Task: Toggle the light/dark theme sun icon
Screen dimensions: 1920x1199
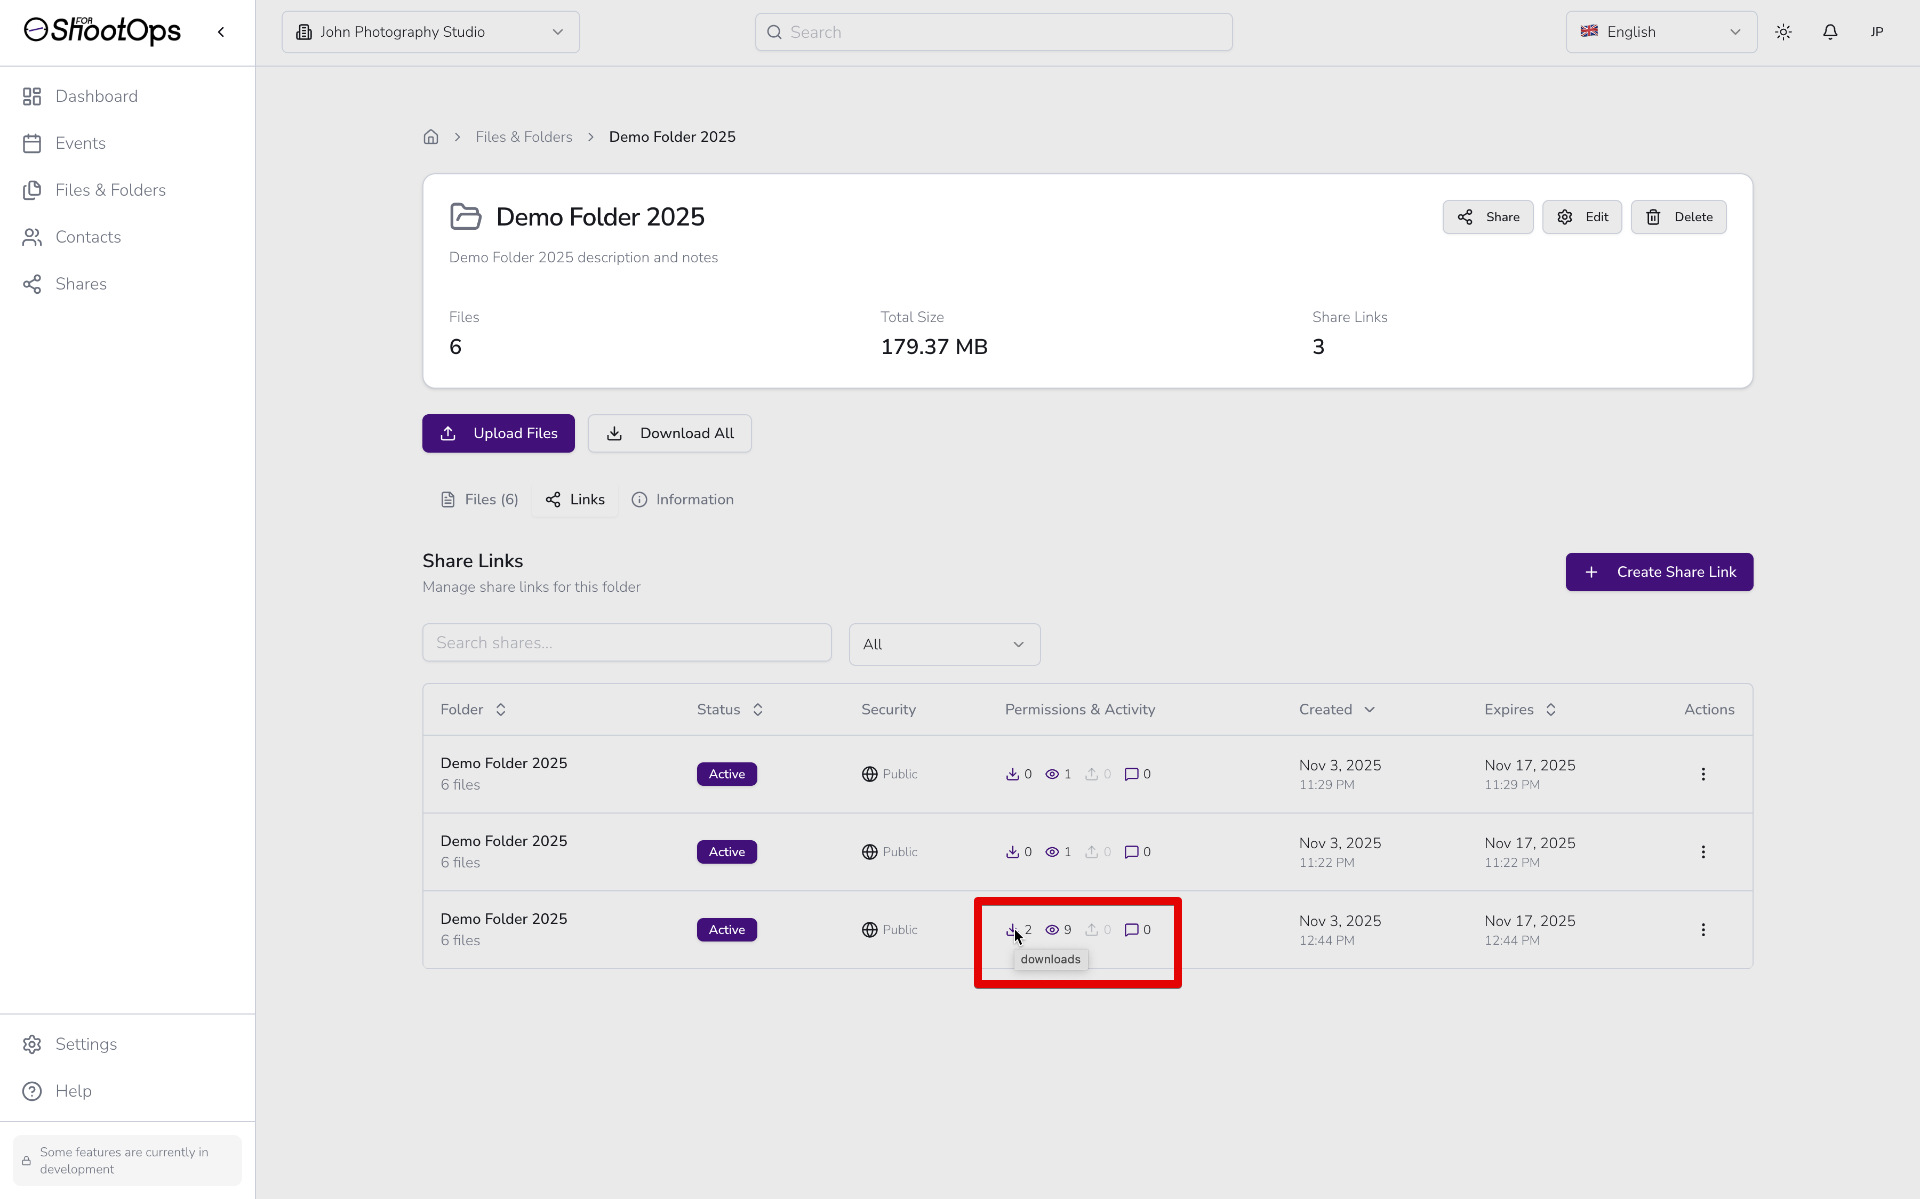Action: [1783, 32]
